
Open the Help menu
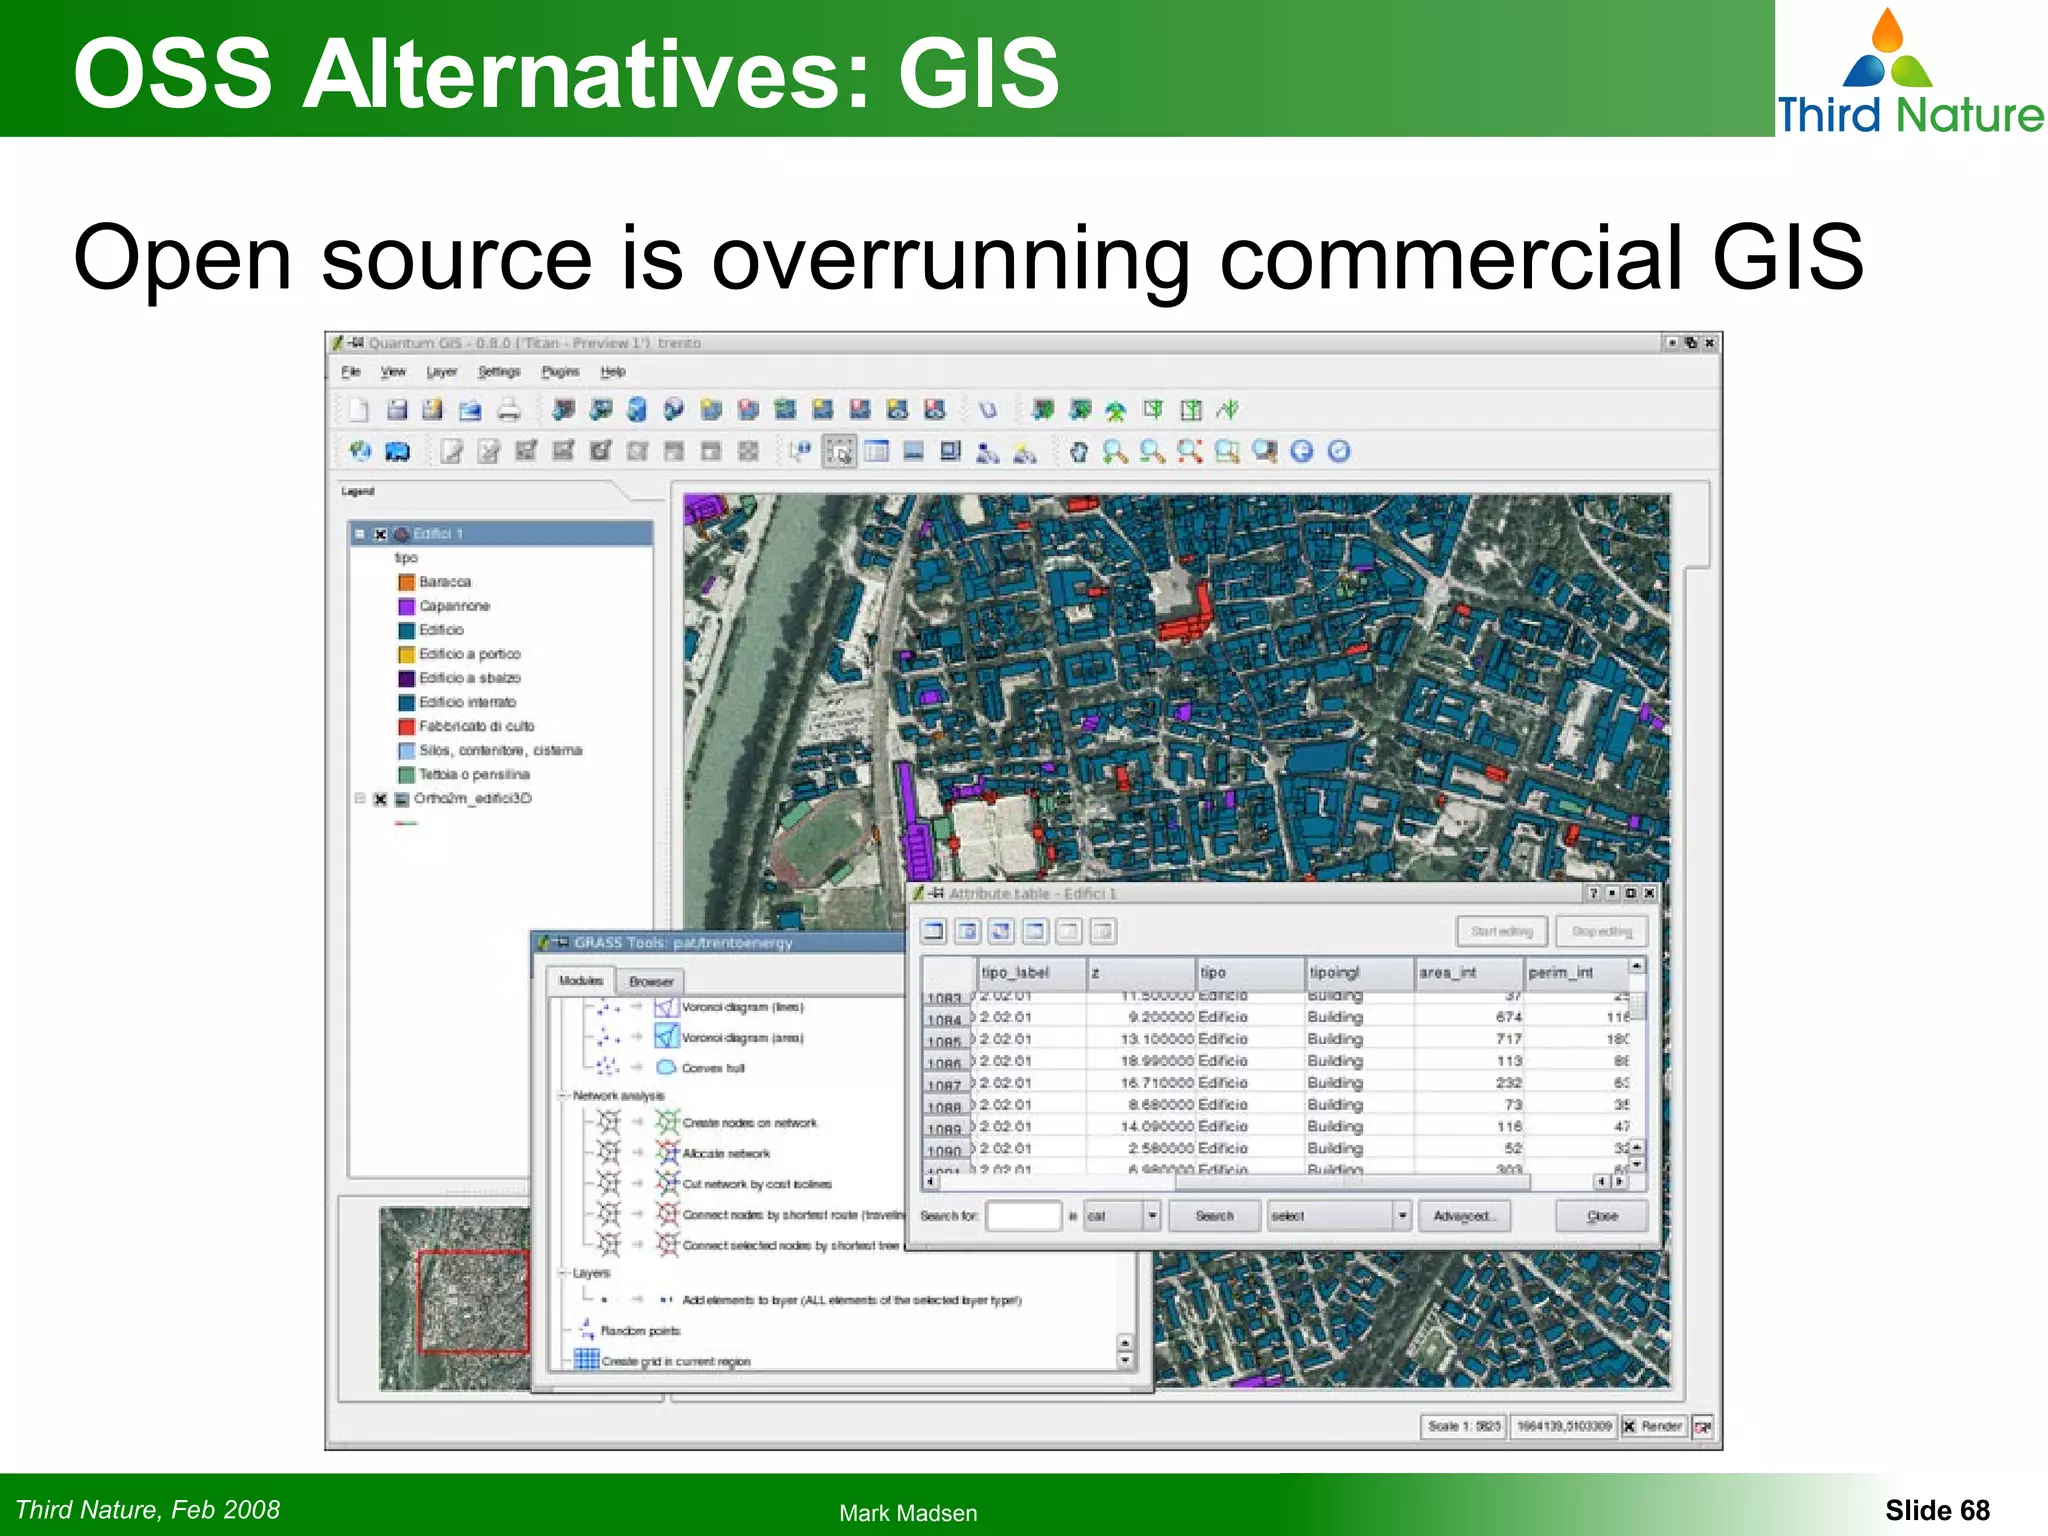pos(613,372)
